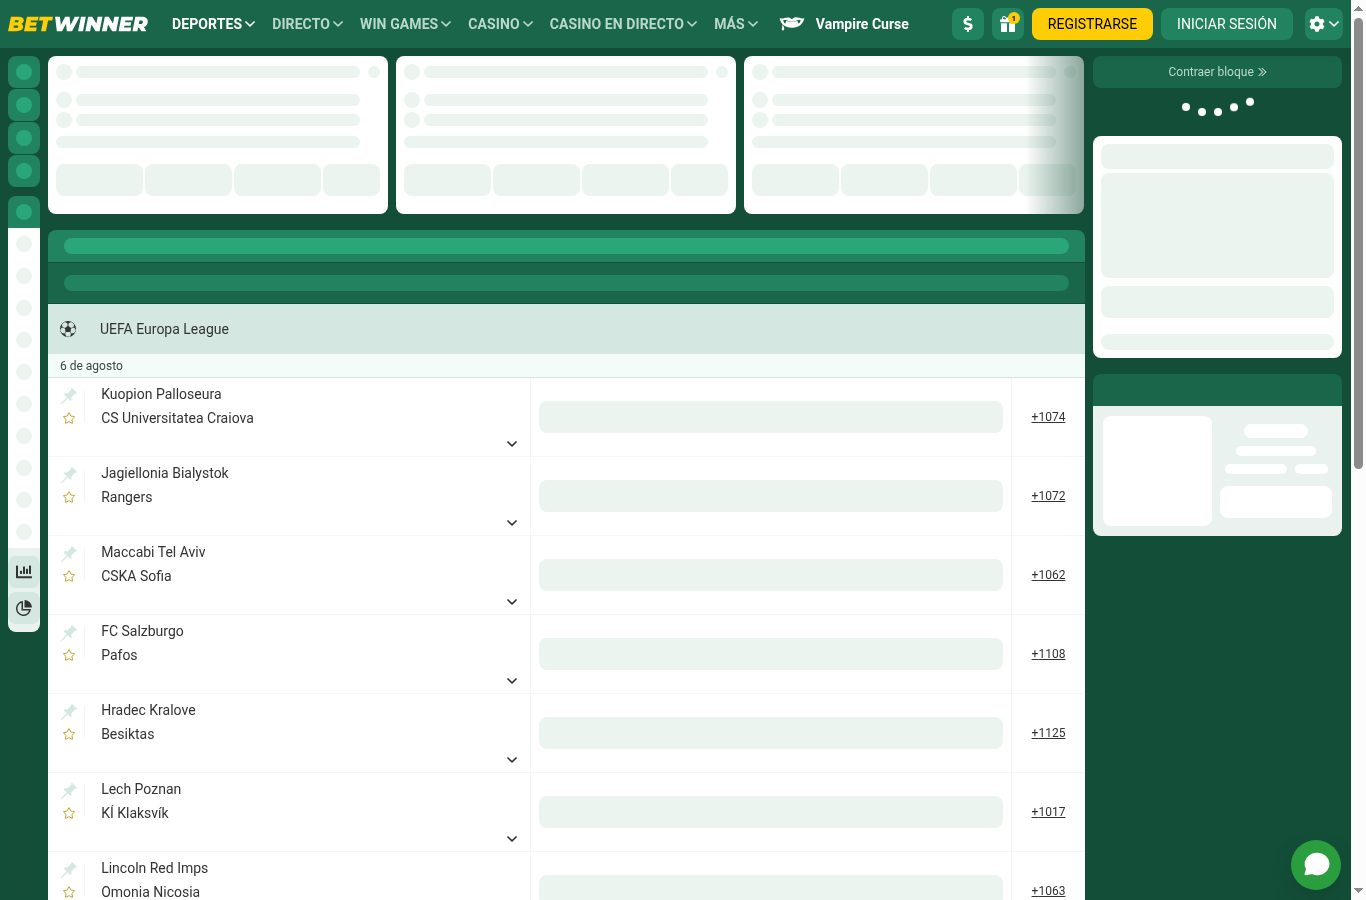Viewport: 1366px width, 900px height.
Task: Open the live chat bubble
Action: click(x=1316, y=865)
